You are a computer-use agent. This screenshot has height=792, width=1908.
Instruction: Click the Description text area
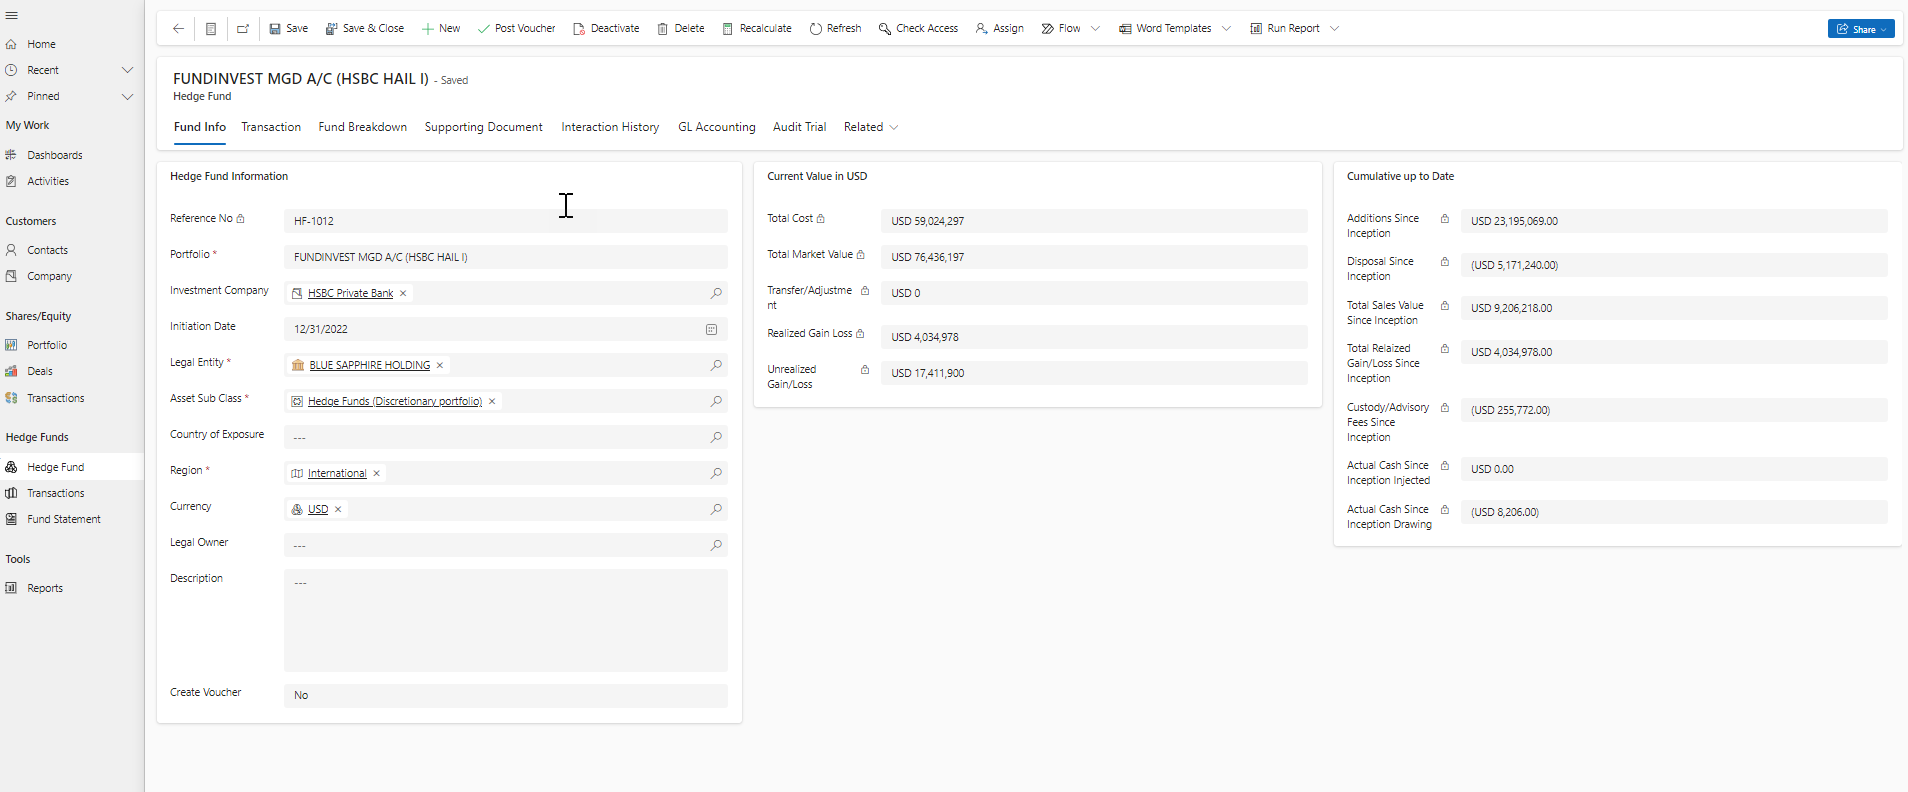[x=505, y=620]
